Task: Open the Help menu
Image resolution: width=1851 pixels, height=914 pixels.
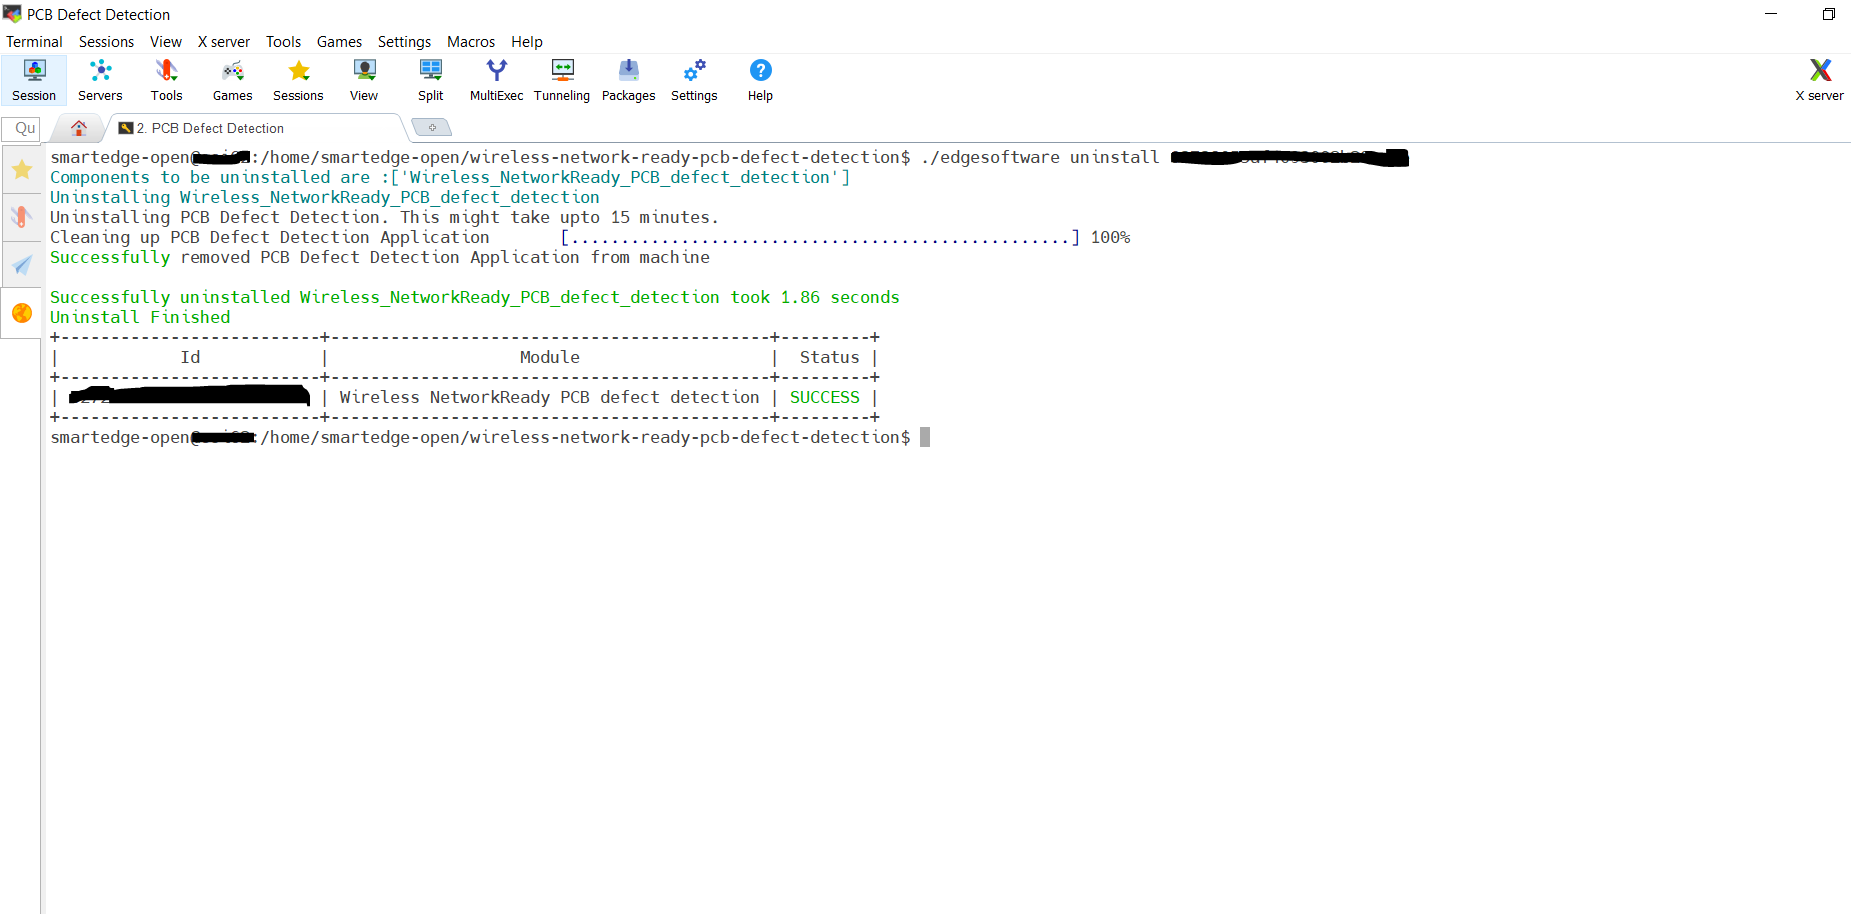Action: pos(527,42)
